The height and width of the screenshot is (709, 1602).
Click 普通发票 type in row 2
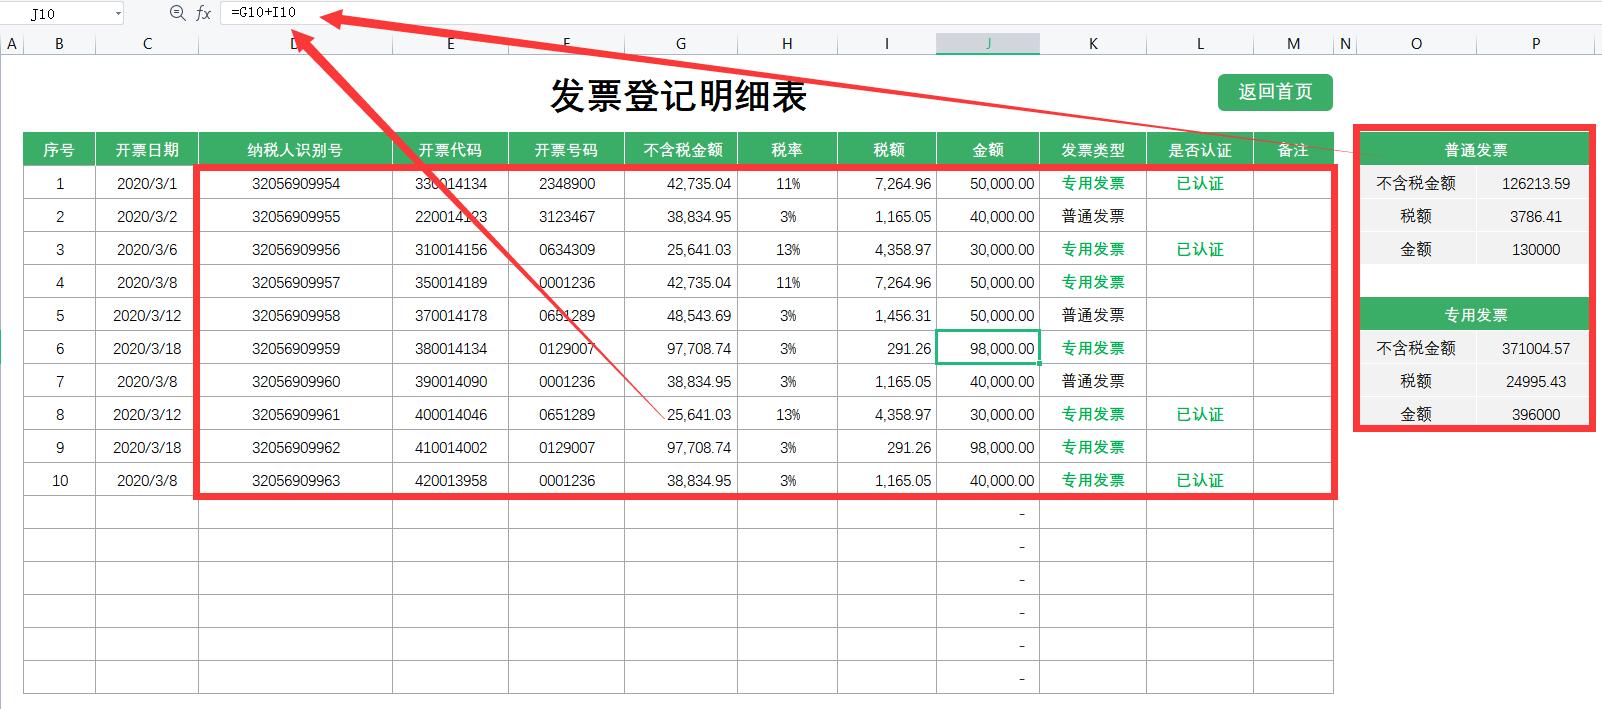pyautogui.click(x=1093, y=216)
